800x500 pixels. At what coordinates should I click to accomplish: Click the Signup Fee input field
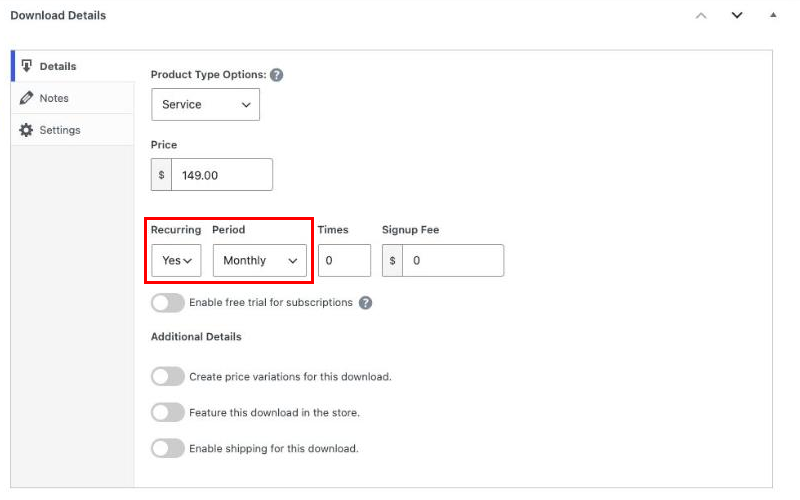[x=453, y=261]
